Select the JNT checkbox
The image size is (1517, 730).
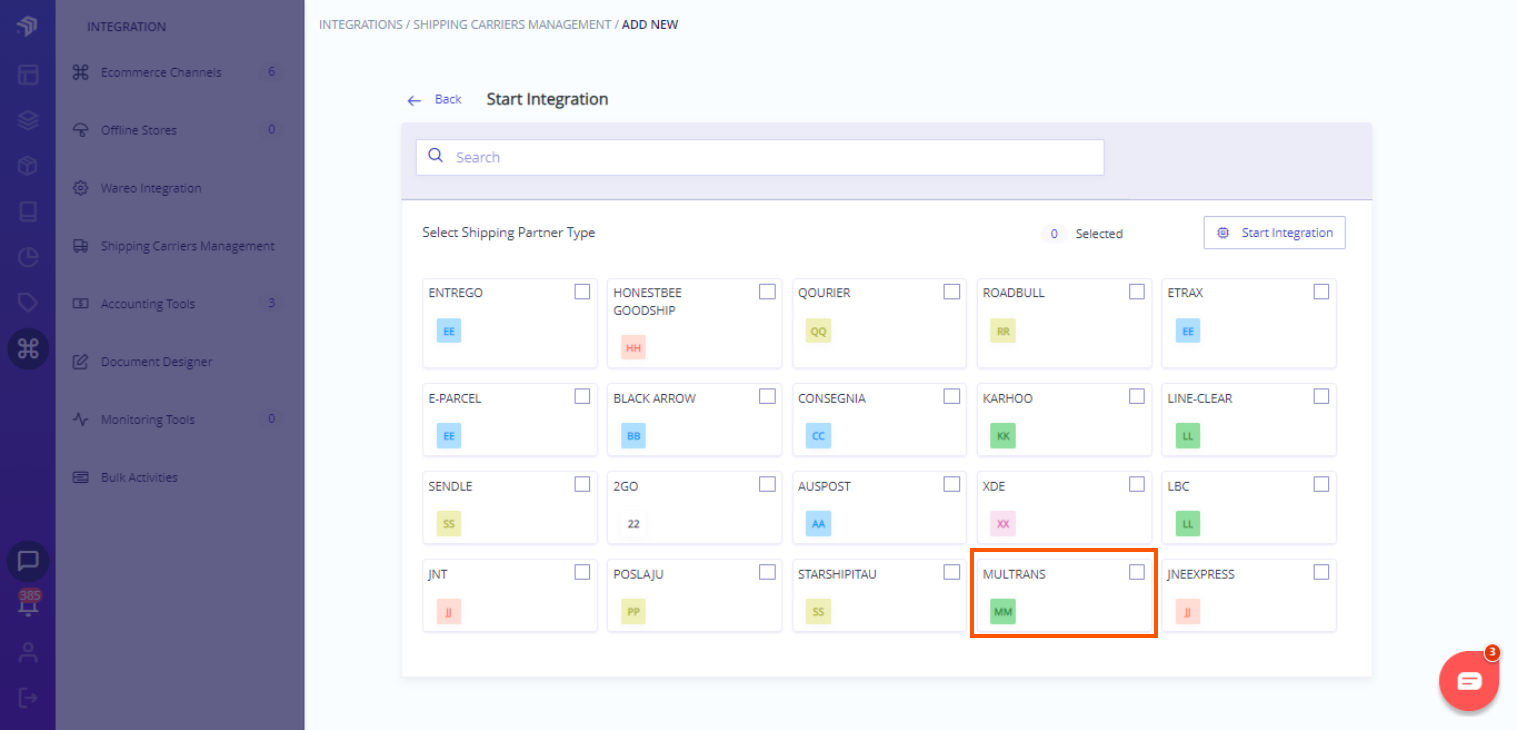tap(582, 572)
